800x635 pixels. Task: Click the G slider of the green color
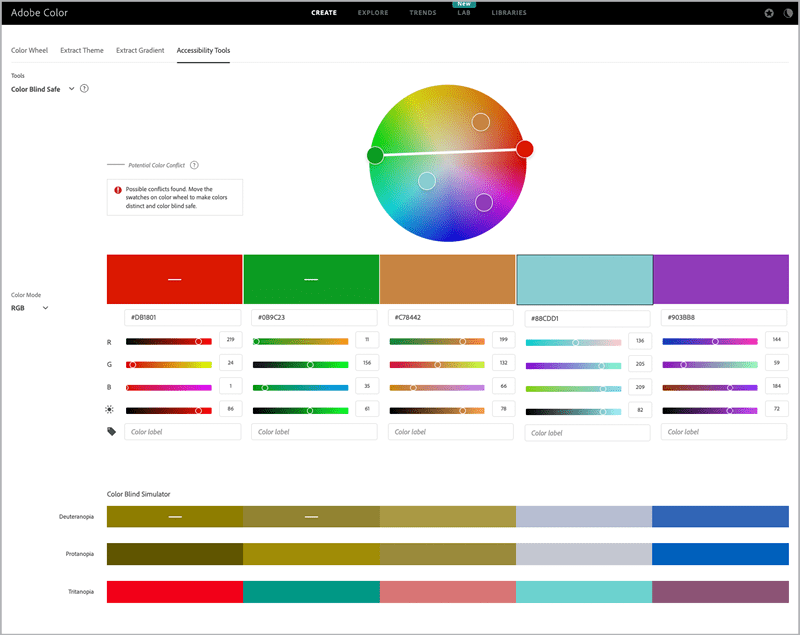click(x=301, y=365)
